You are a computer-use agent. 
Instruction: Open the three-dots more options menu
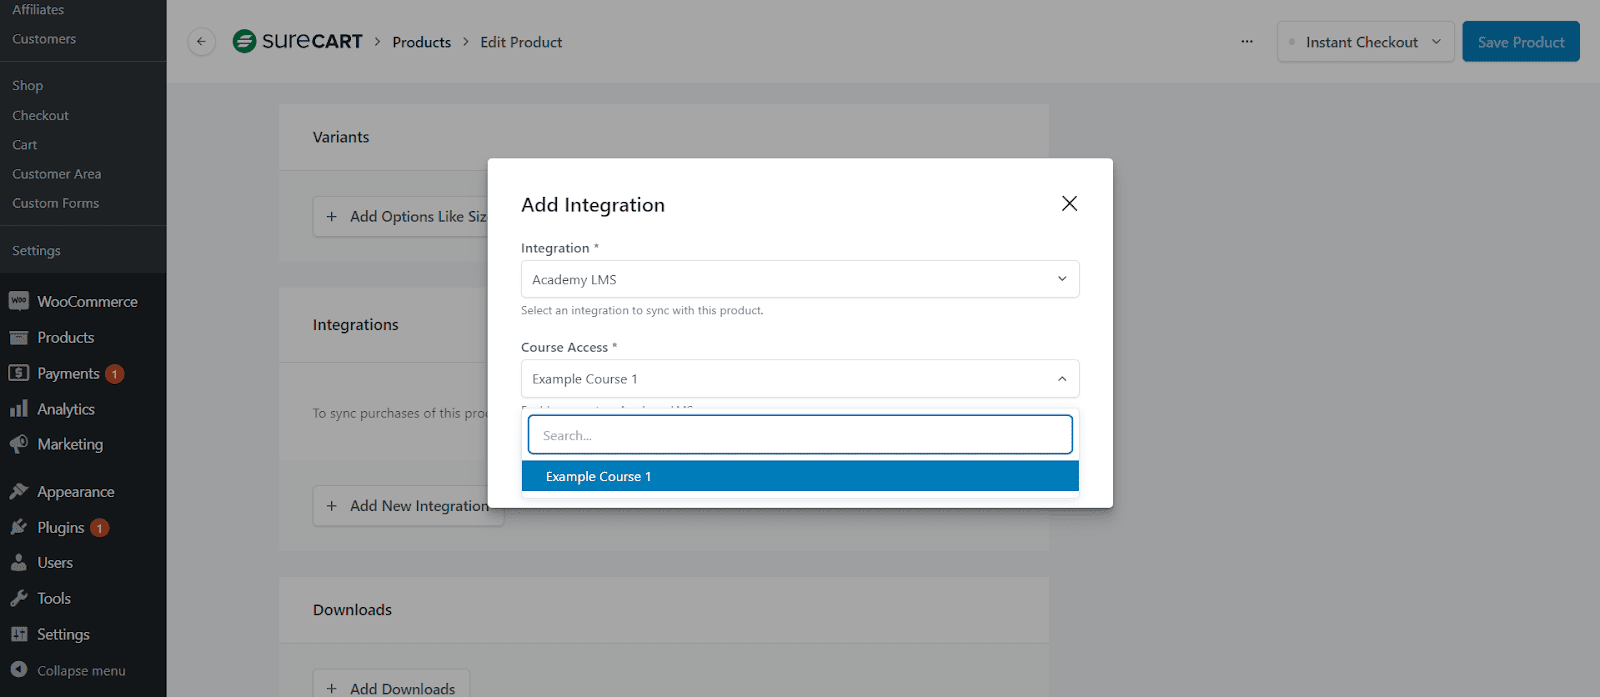[1247, 42]
